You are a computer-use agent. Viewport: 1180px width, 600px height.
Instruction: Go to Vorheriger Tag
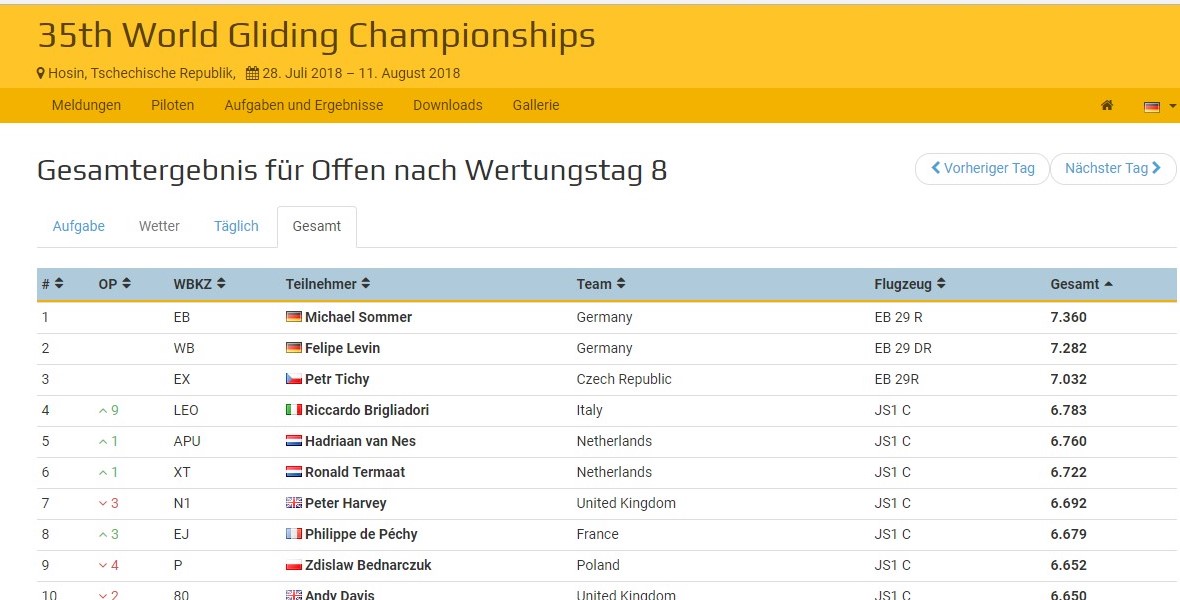click(982, 168)
